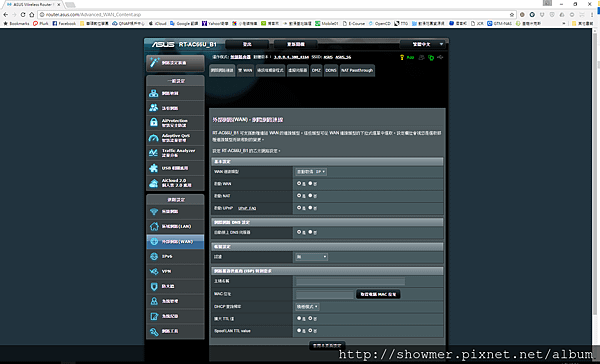Viewport: 600px width, 364px height.
Task: Open the UPnP FAQ link
Action: (247, 208)
